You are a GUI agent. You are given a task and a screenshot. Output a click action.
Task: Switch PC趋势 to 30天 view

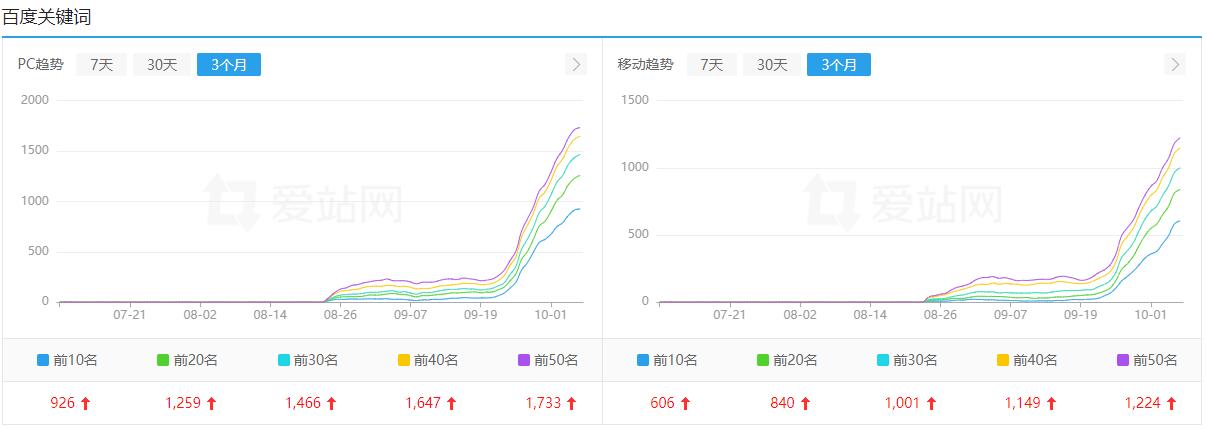tap(162, 65)
